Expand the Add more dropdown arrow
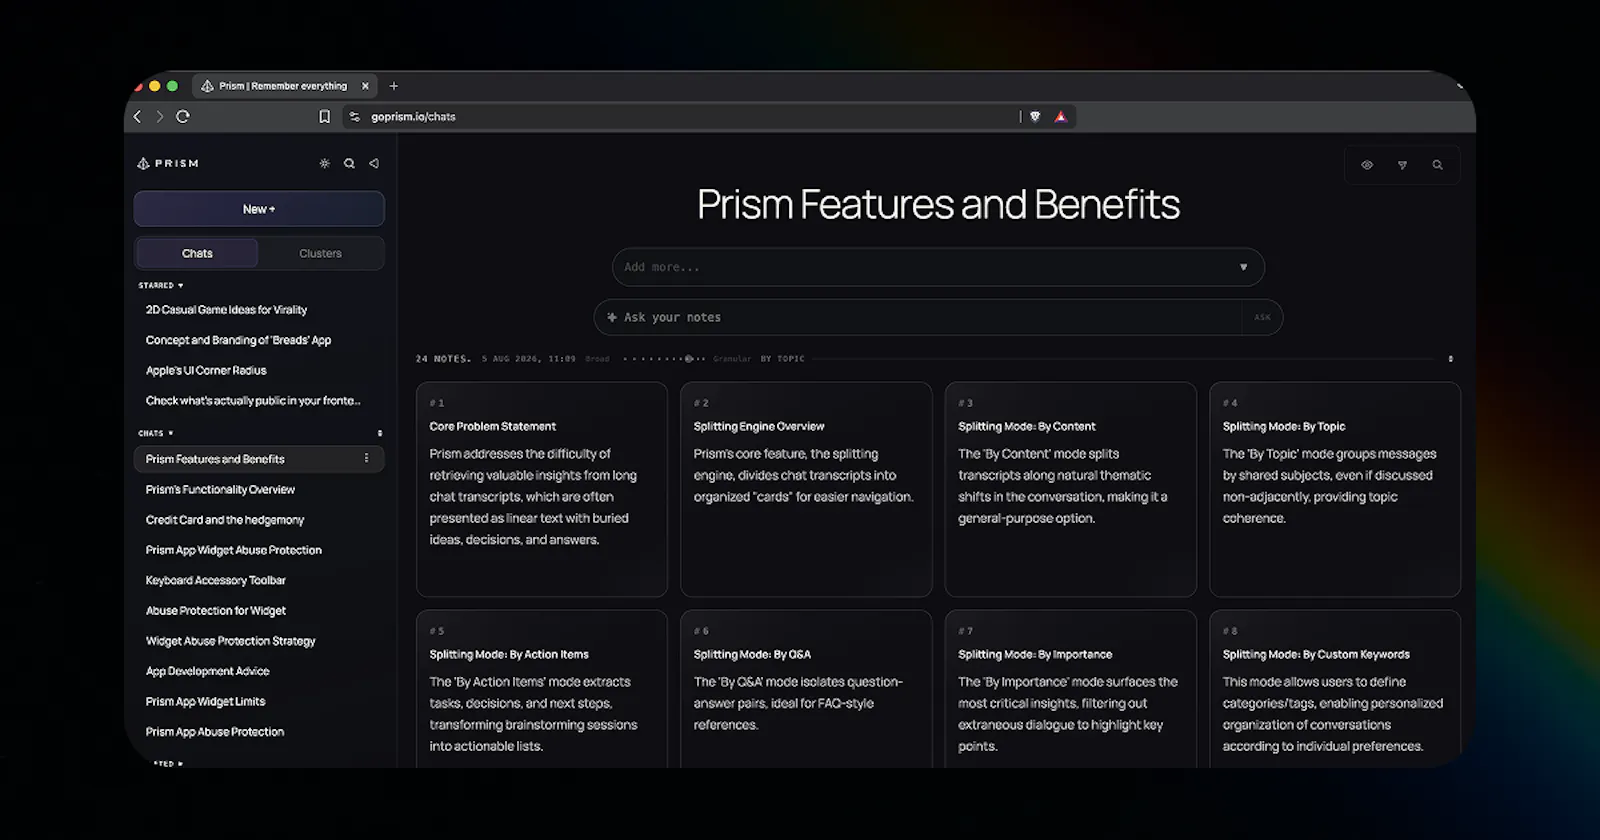The height and width of the screenshot is (840, 1600). (1243, 267)
